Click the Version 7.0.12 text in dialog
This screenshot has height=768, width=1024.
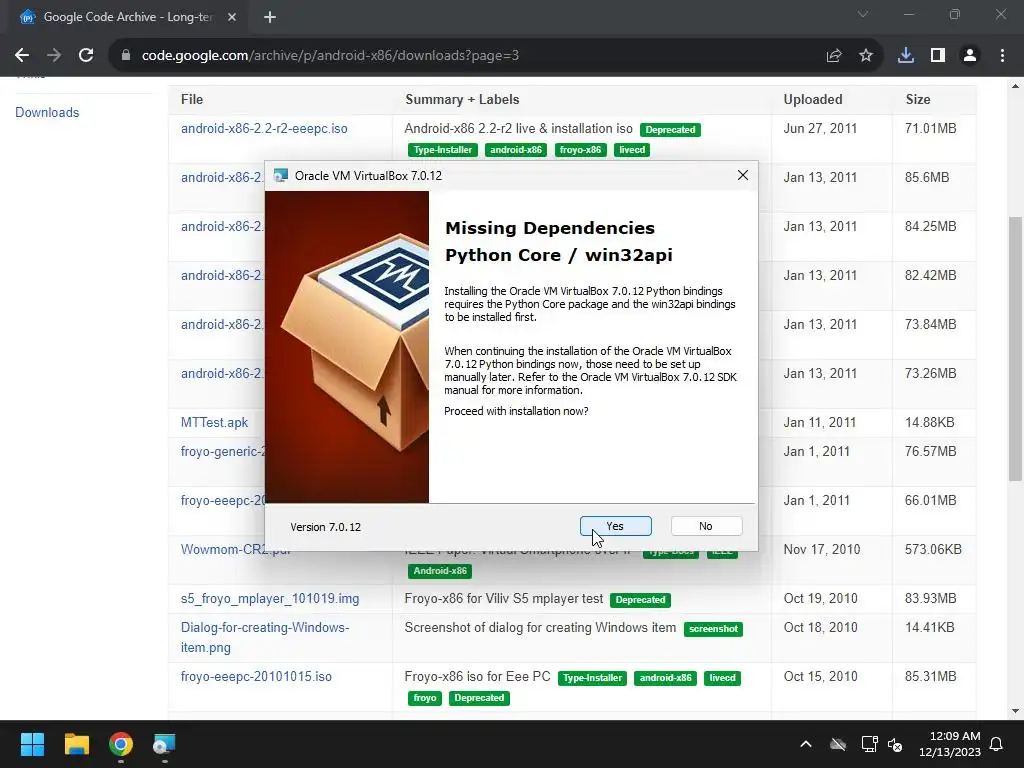325,527
